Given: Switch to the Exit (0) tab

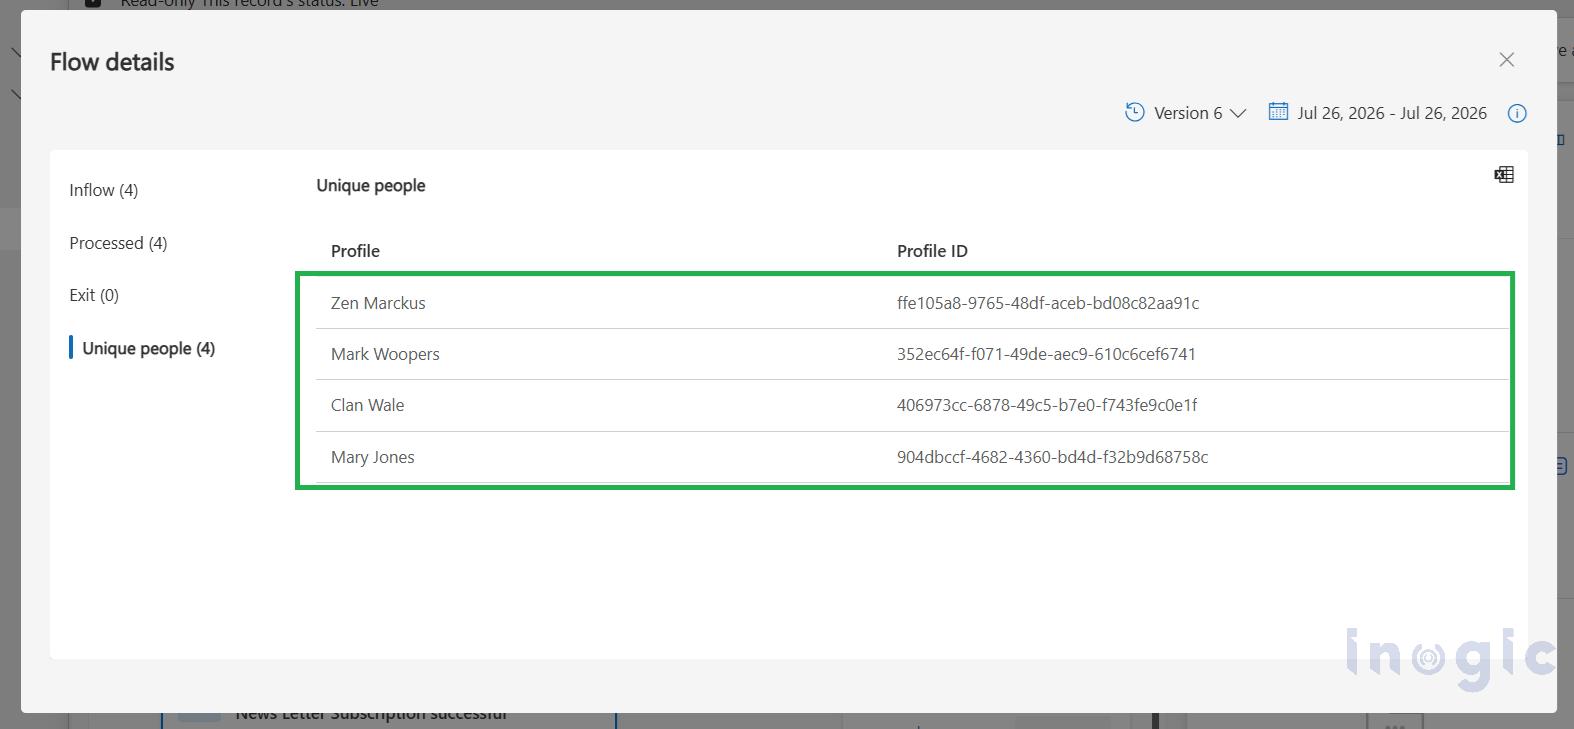Looking at the screenshot, I should click(x=94, y=295).
